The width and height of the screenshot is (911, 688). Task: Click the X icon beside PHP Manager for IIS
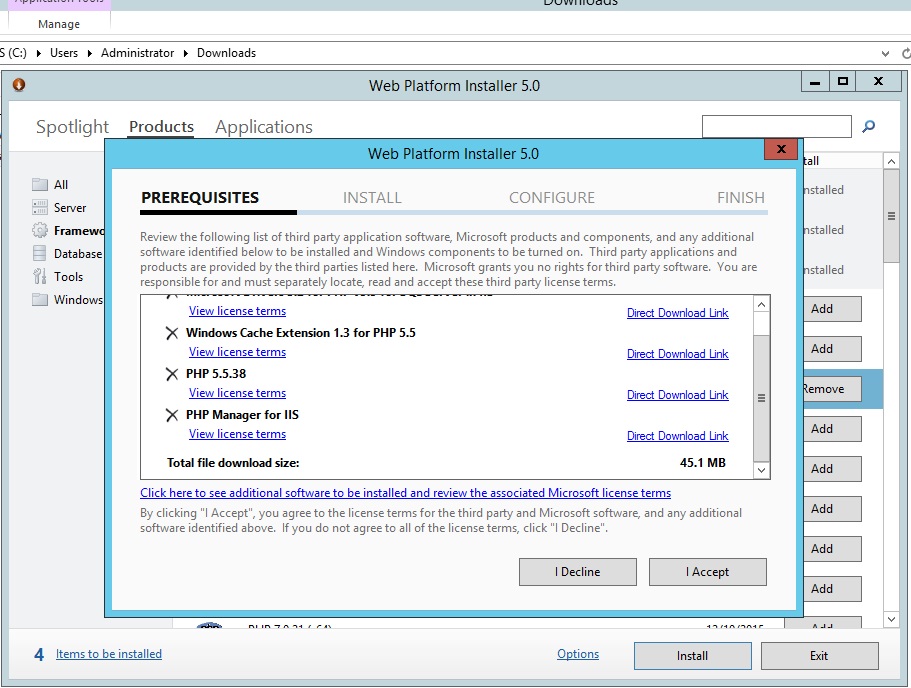click(172, 415)
